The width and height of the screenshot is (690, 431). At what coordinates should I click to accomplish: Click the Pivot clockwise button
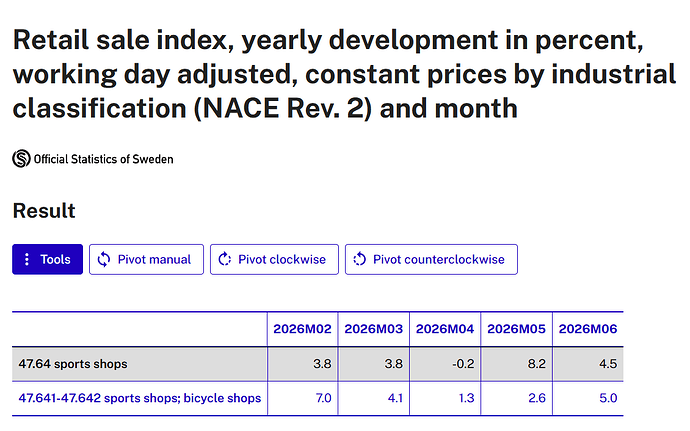pyautogui.click(x=274, y=259)
